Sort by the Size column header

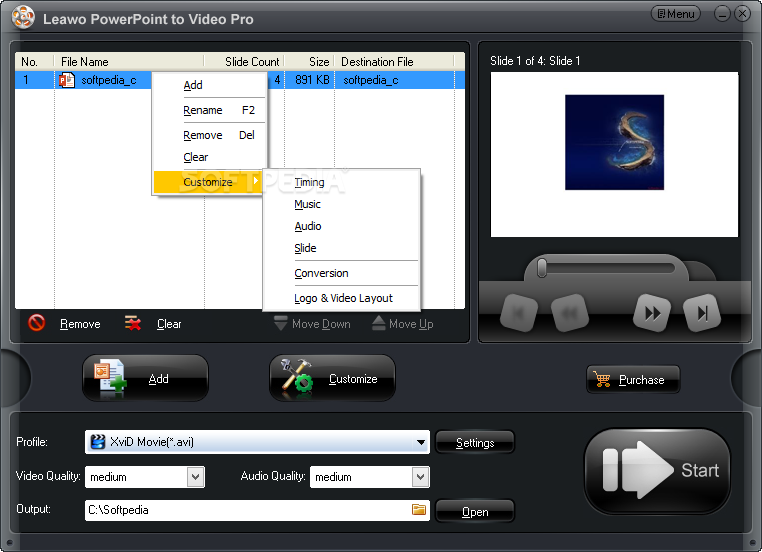point(310,62)
